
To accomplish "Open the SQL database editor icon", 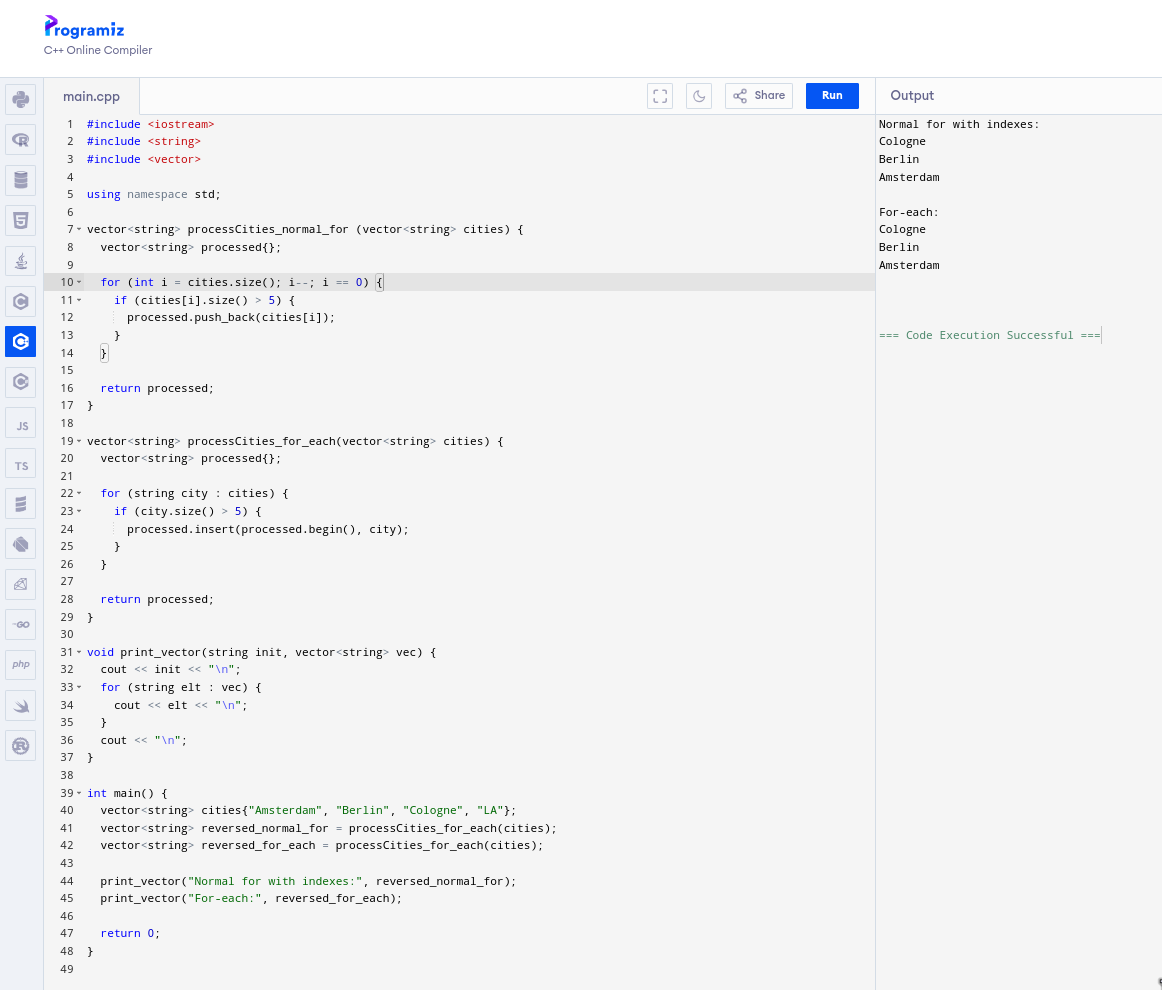I will [x=21, y=180].
